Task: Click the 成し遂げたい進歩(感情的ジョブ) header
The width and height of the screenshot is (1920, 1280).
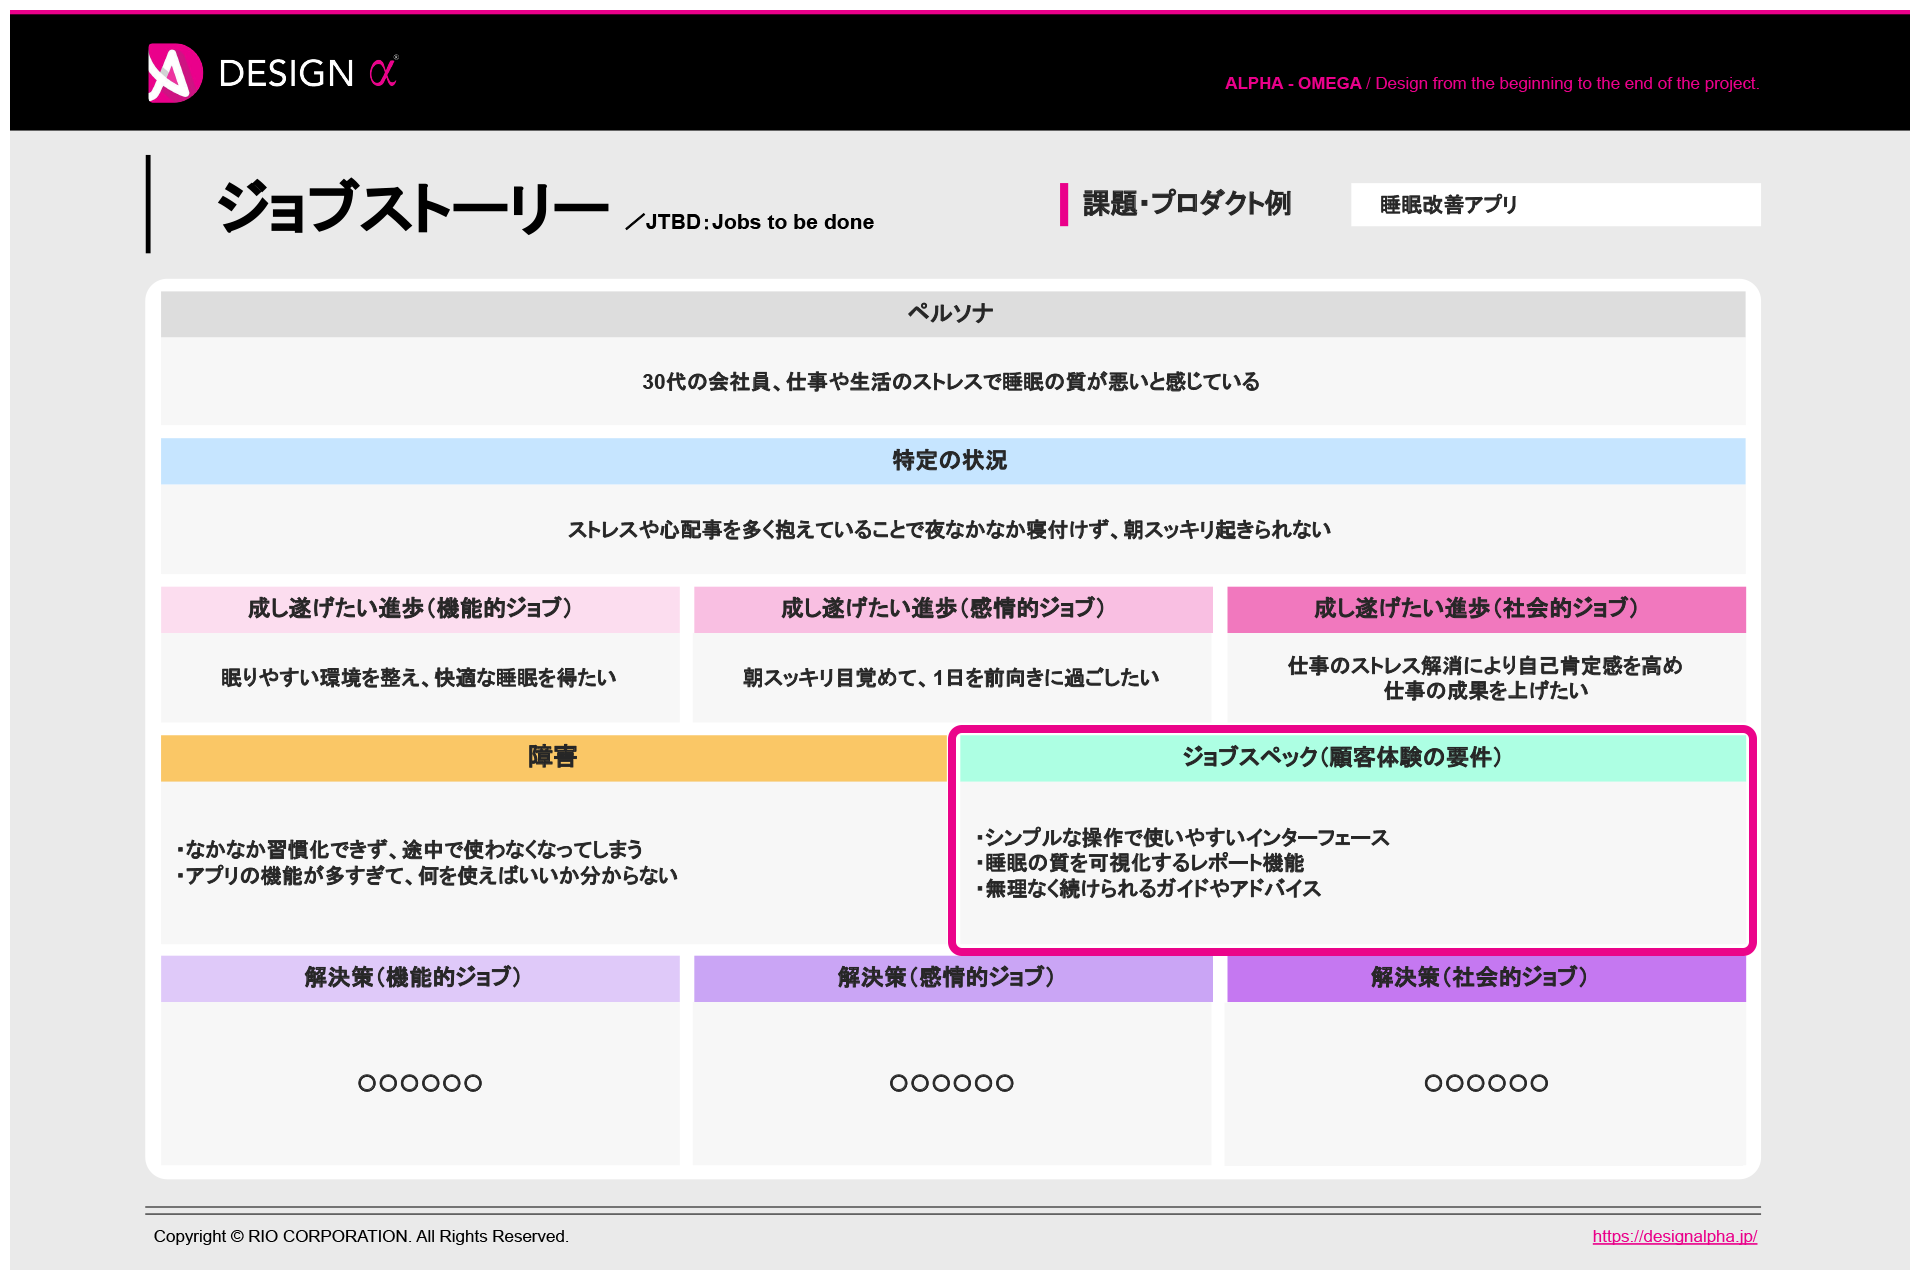Action: (x=953, y=609)
